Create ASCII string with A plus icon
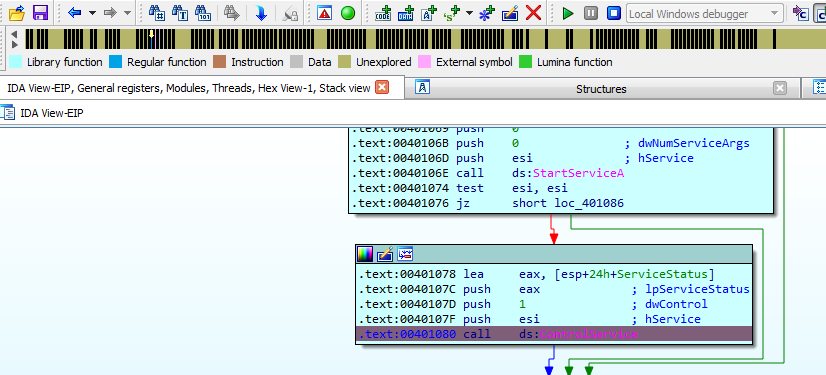Image resolution: width=826 pixels, height=375 pixels. coord(430,13)
